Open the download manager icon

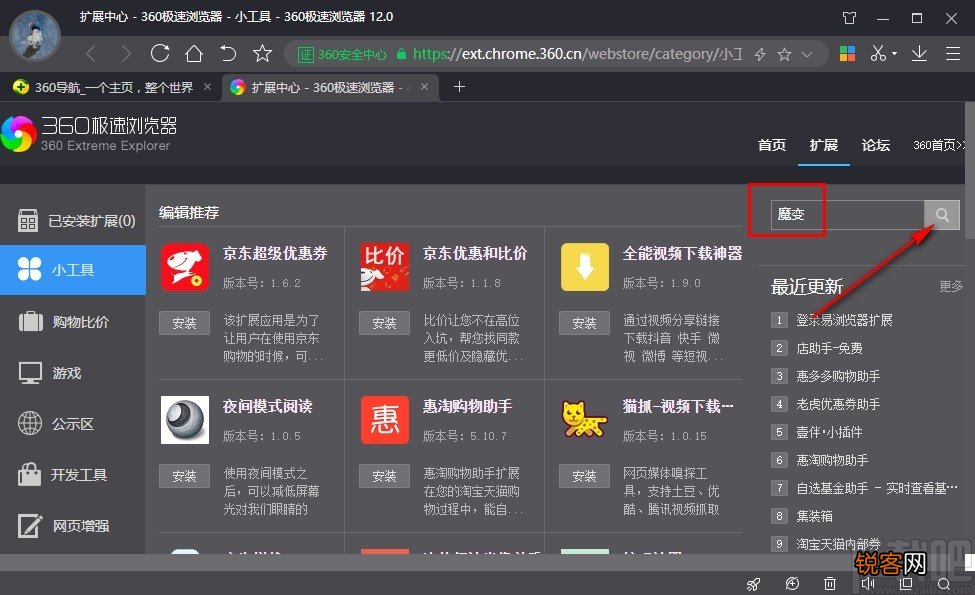920,54
